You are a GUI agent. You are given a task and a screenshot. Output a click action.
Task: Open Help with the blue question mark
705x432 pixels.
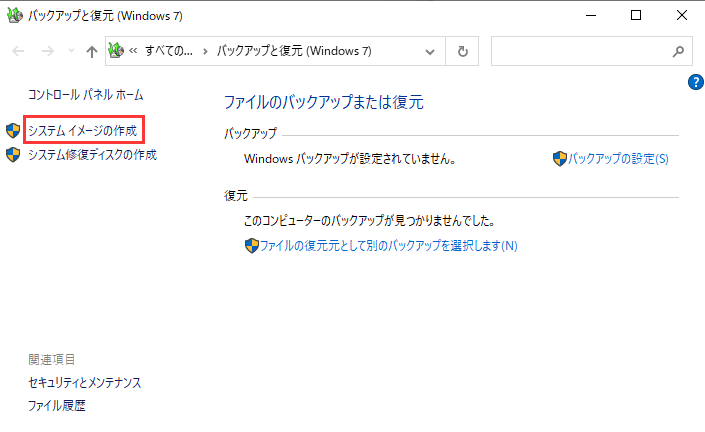[x=696, y=82]
